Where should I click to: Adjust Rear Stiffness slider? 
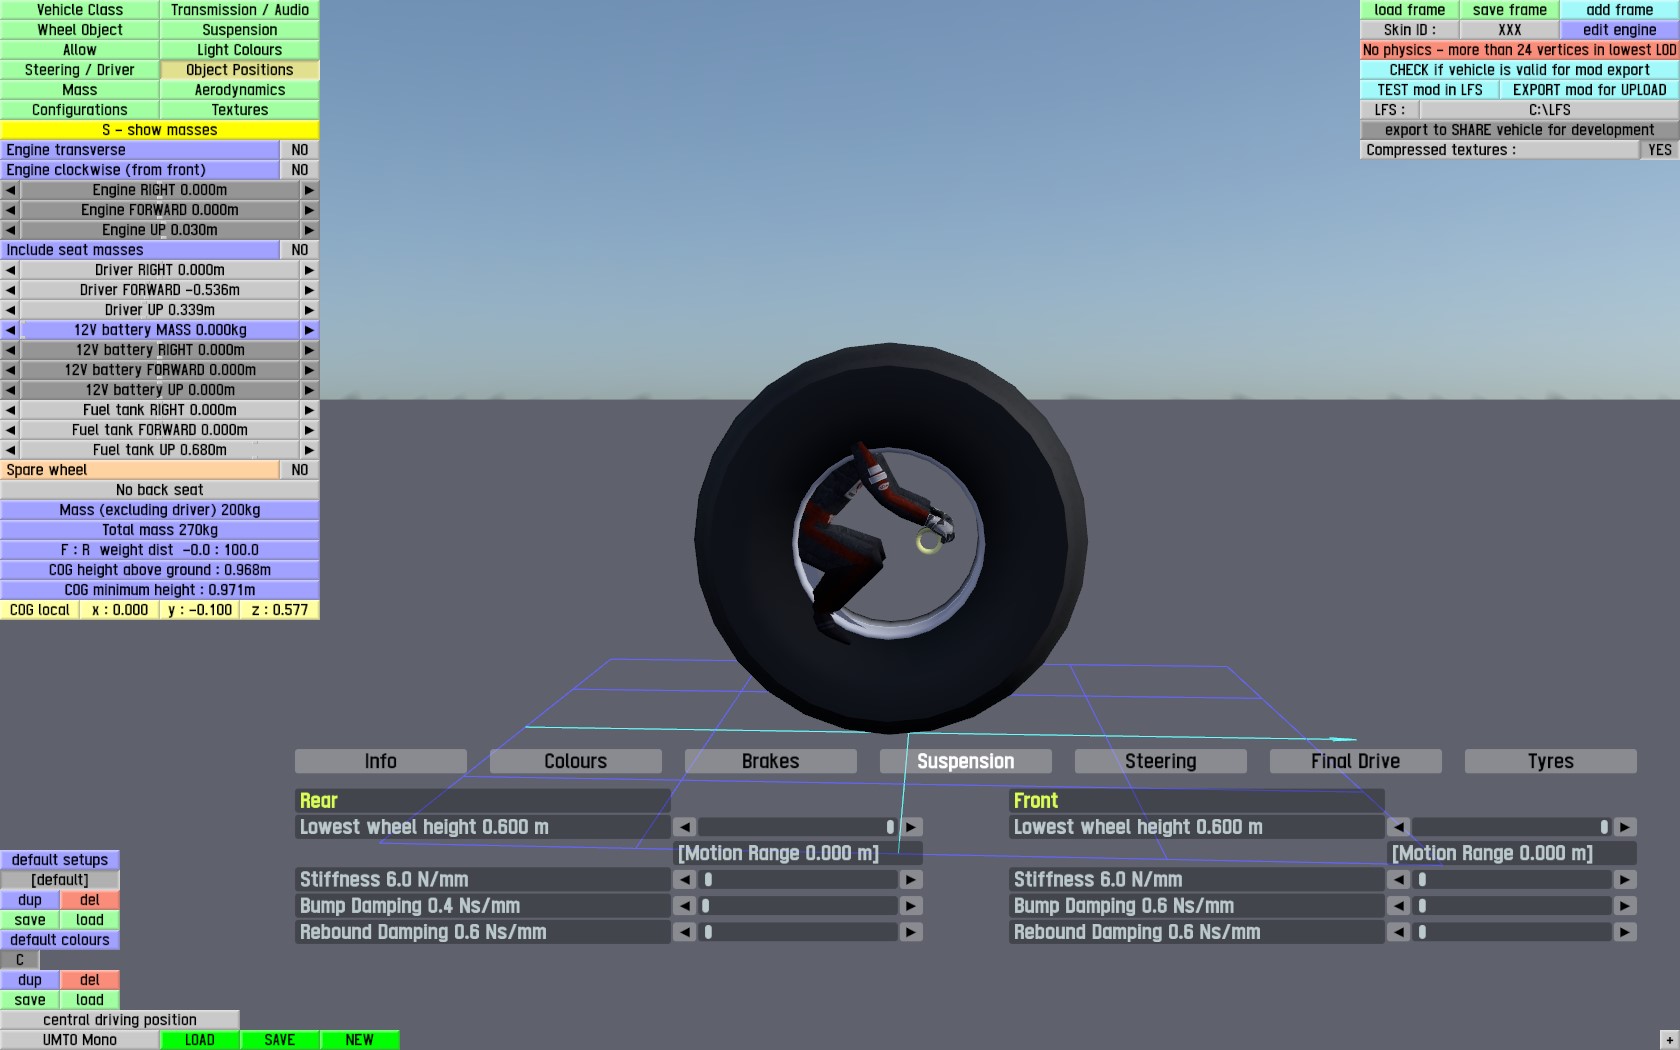click(x=798, y=880)
